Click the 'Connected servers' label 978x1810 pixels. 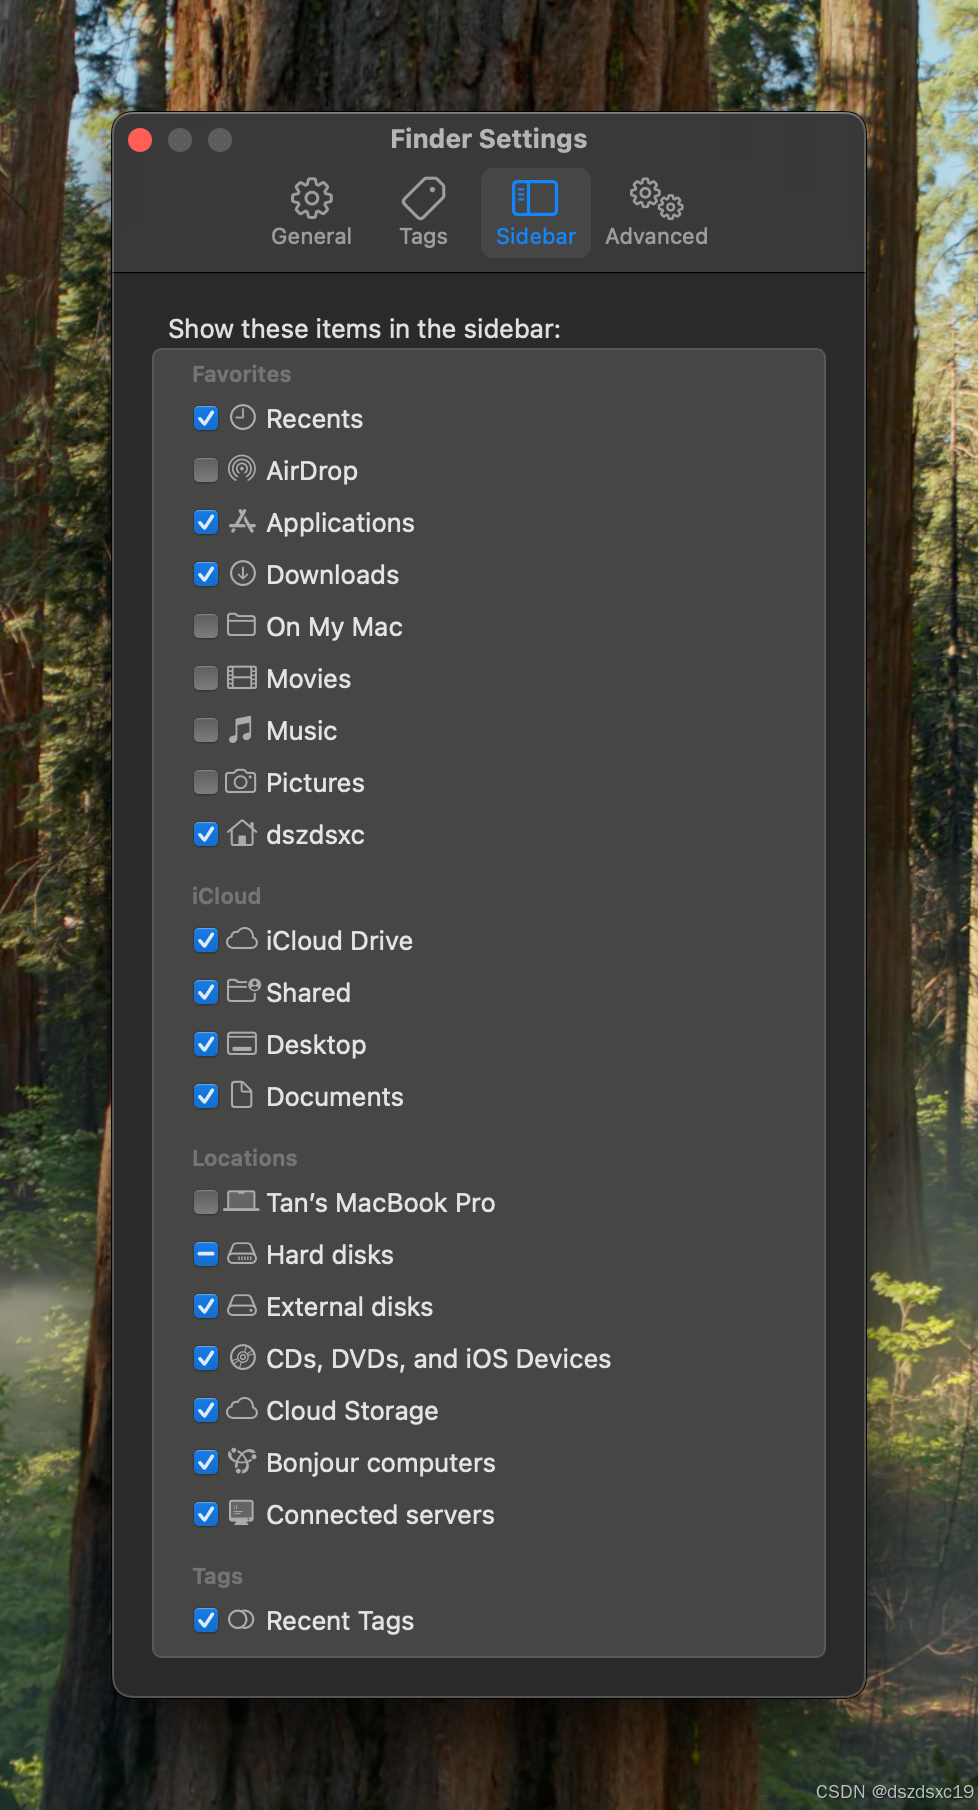380,1514
